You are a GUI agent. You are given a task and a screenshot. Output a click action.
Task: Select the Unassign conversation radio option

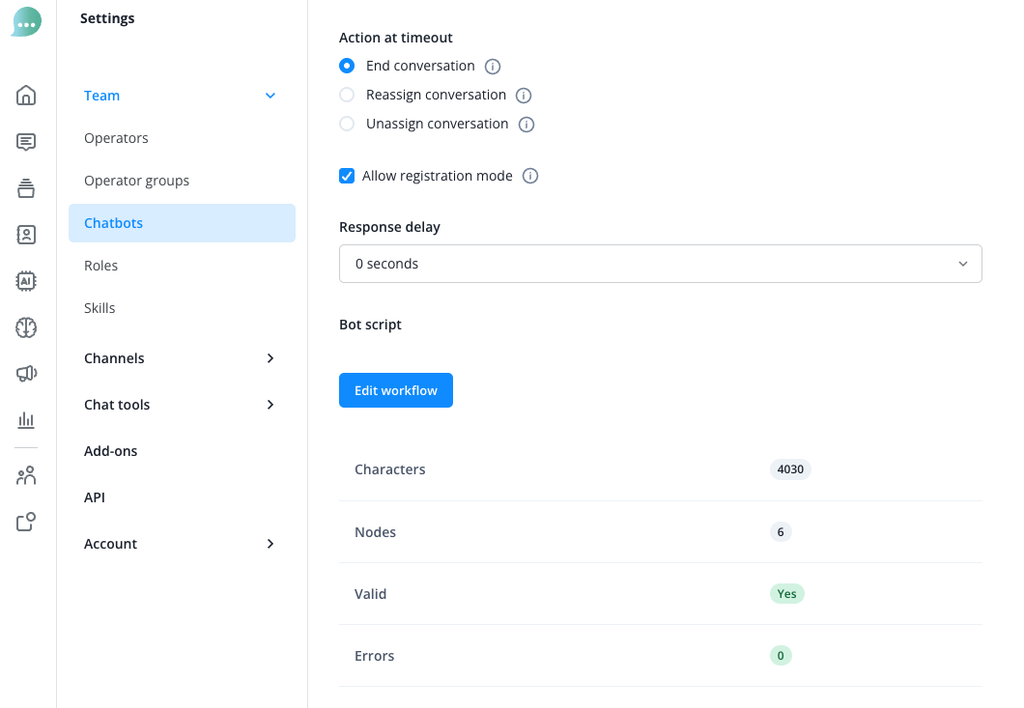[x=347, y=124]
